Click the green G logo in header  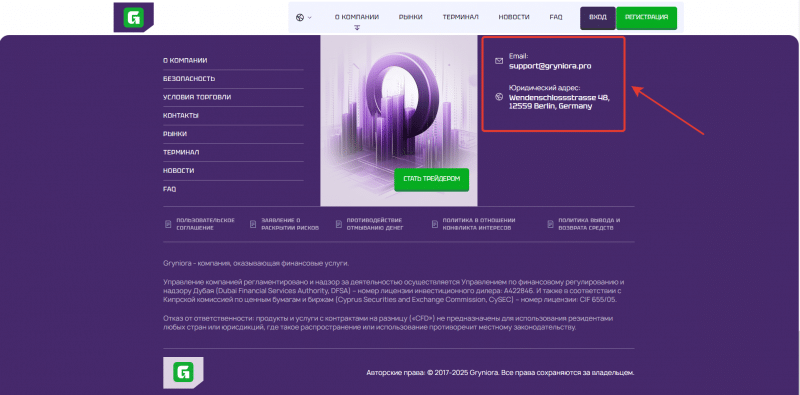click(134, 17)
